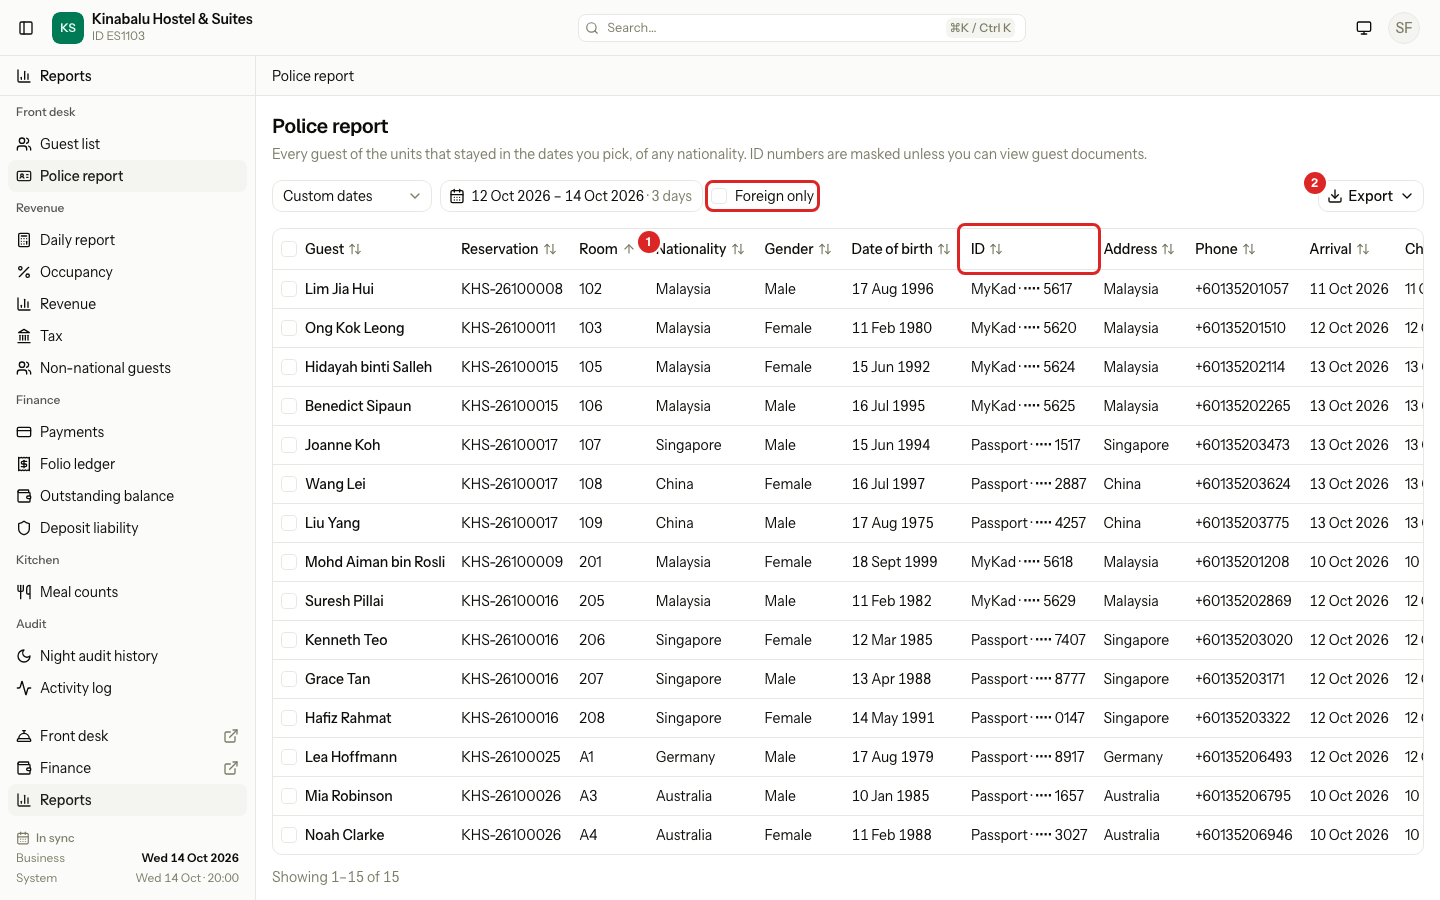Sort by Guest column arrows
The height and width of the screenshot is (900, 1440).
pyautogui.click(x=355, y=249)
